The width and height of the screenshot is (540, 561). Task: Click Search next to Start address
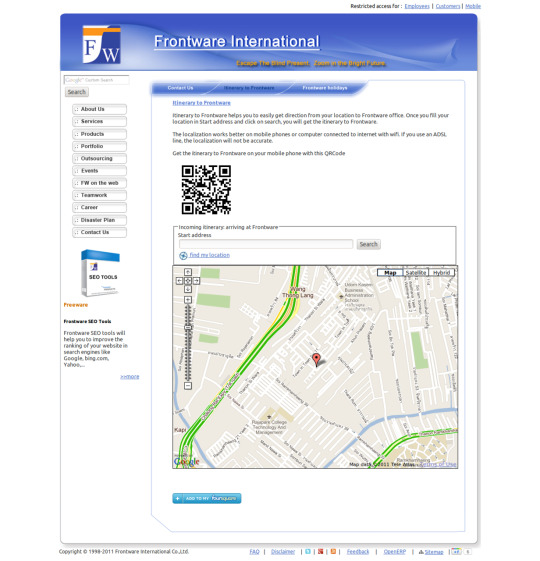click(x=369, y=244)
